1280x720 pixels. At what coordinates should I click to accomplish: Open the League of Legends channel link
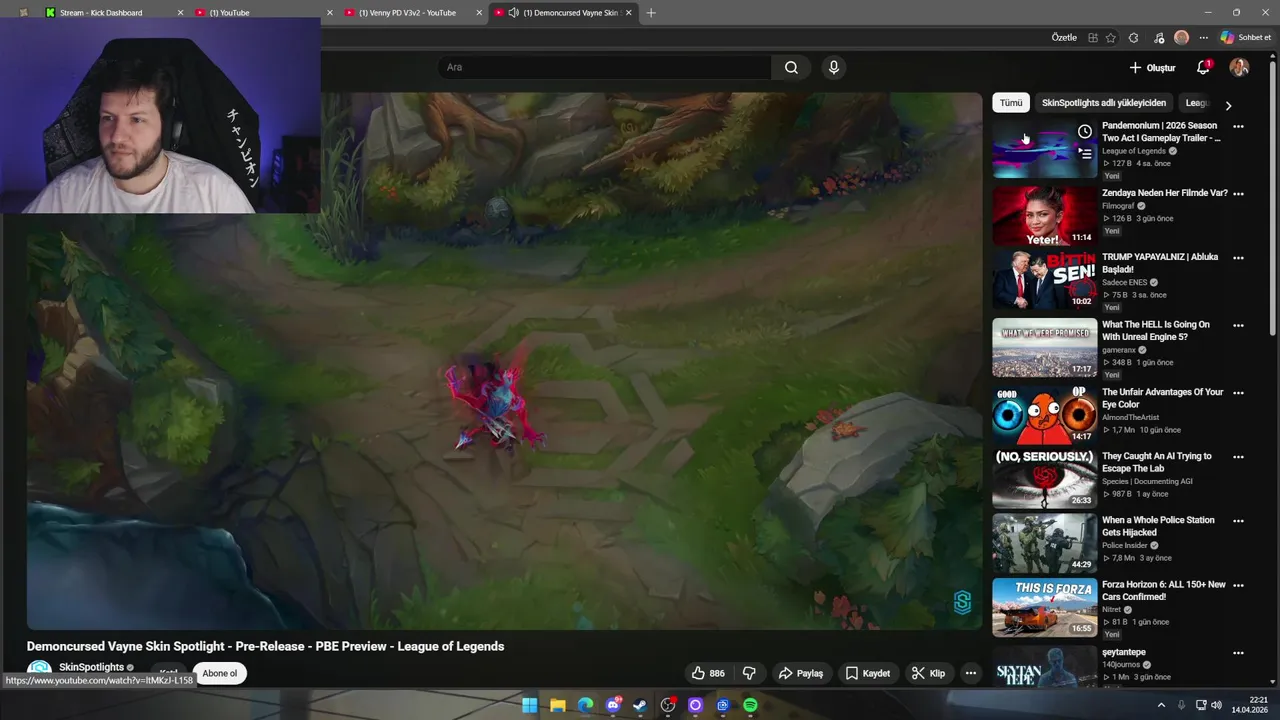1134,151
